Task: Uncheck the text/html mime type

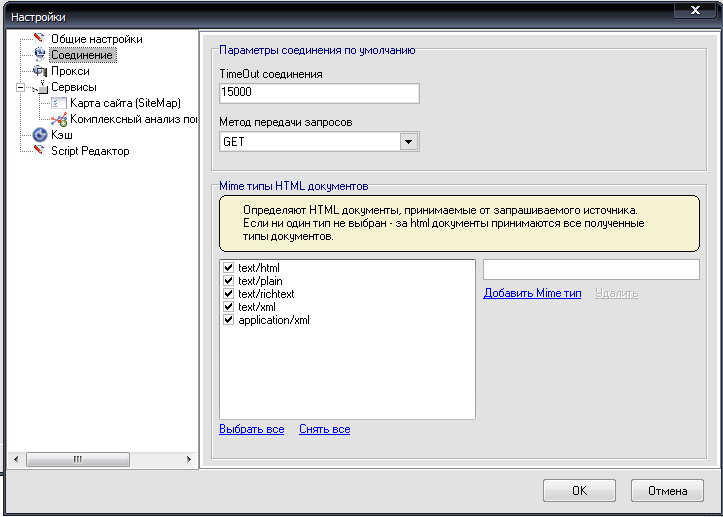Action: pos(229,269)
